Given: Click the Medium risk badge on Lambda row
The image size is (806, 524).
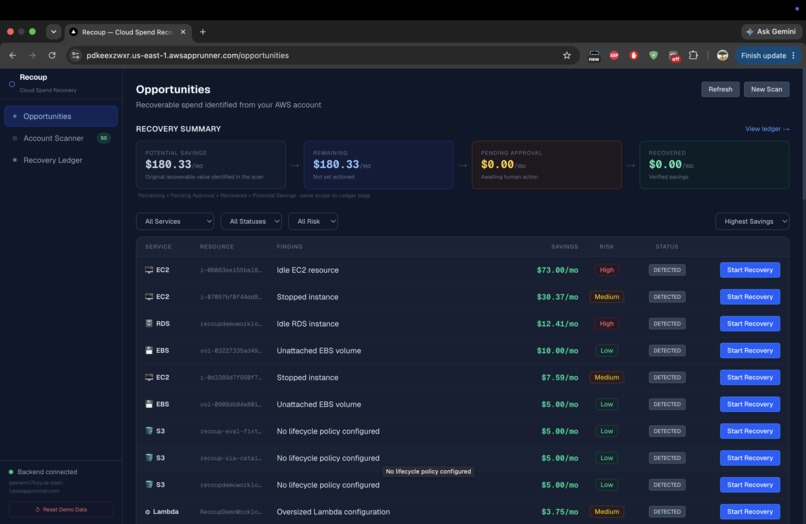Looking at the screenshot, I should pyautogui.click(x=607, y=512).
